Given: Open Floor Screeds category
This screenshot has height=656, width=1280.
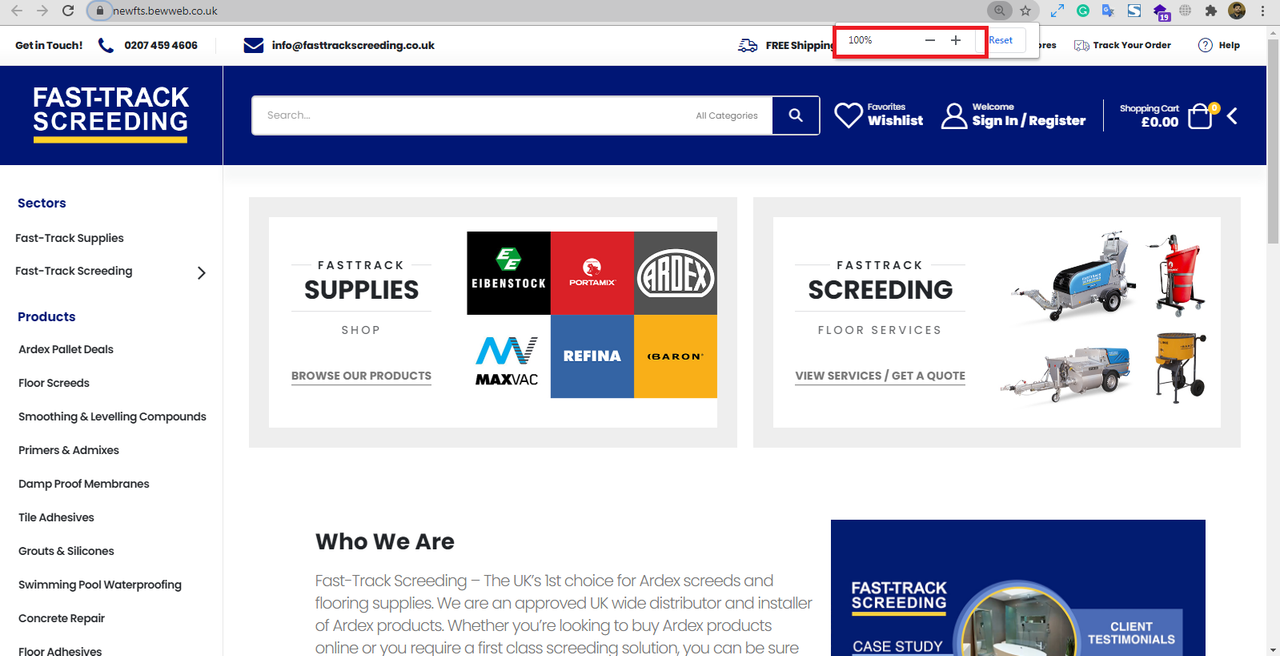Looking at the screenshot, I should [54, 383].
